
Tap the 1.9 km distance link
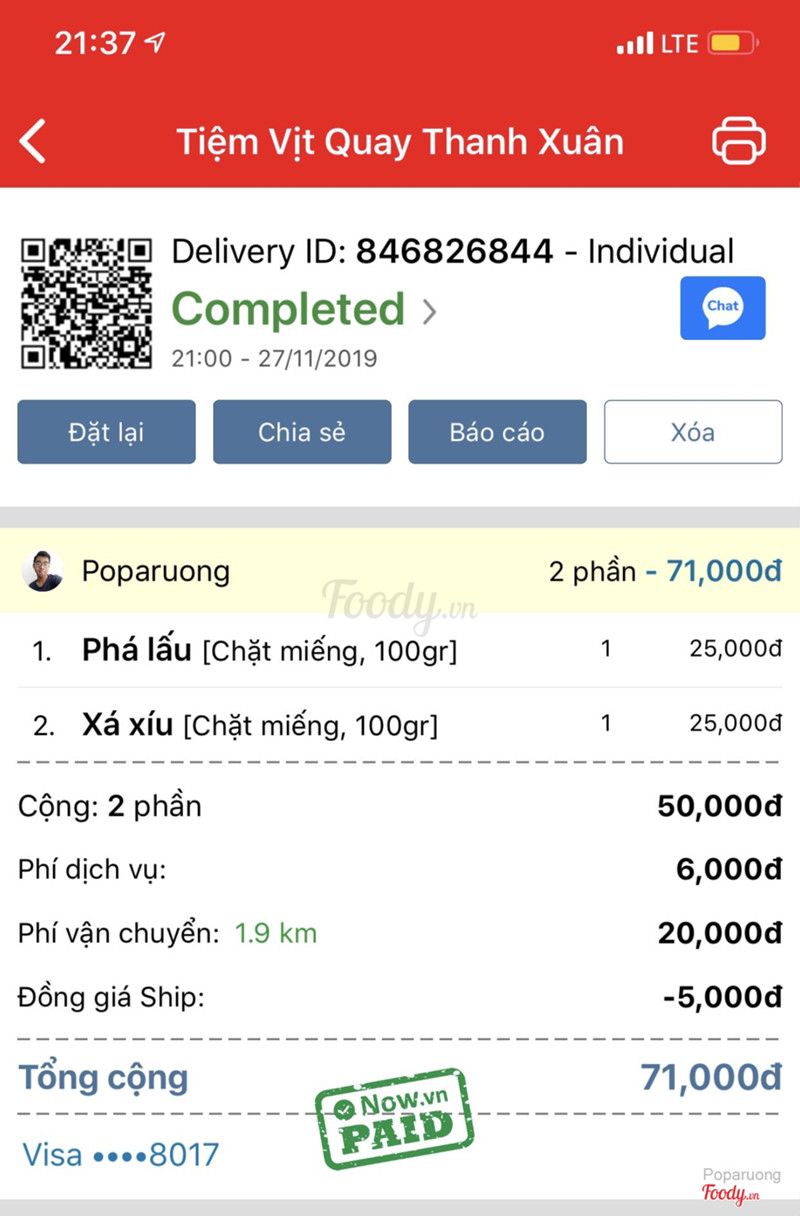point(276,934)
